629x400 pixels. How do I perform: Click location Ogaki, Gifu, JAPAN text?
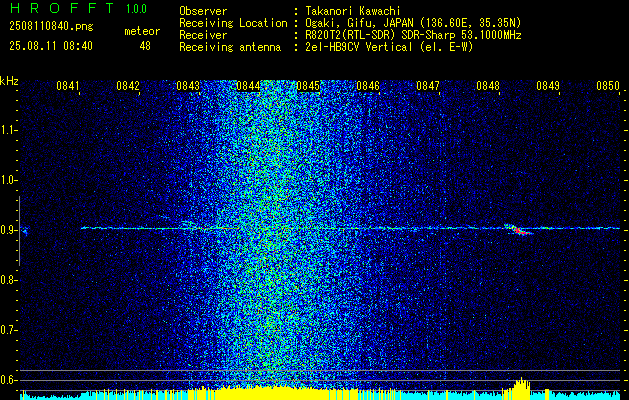pyautogui.click(x=412, y=23)
